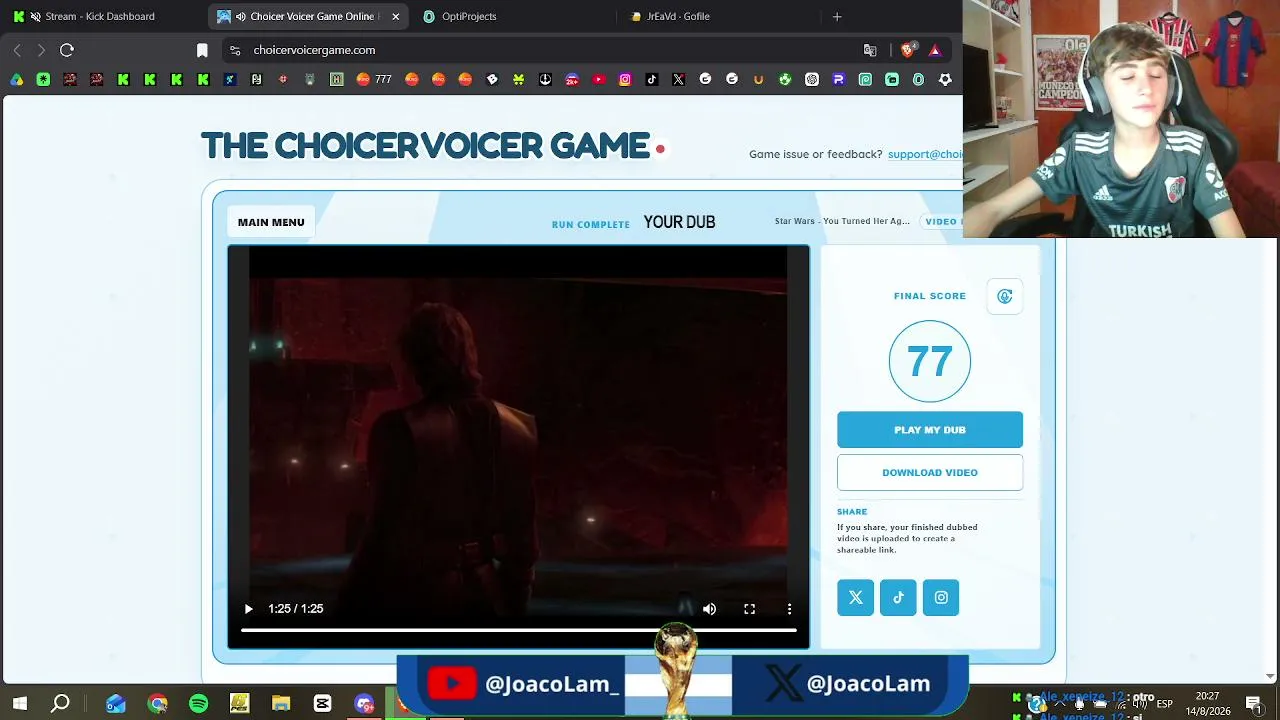
Task: Open the translate page icon
Action: tap(870, 50)
